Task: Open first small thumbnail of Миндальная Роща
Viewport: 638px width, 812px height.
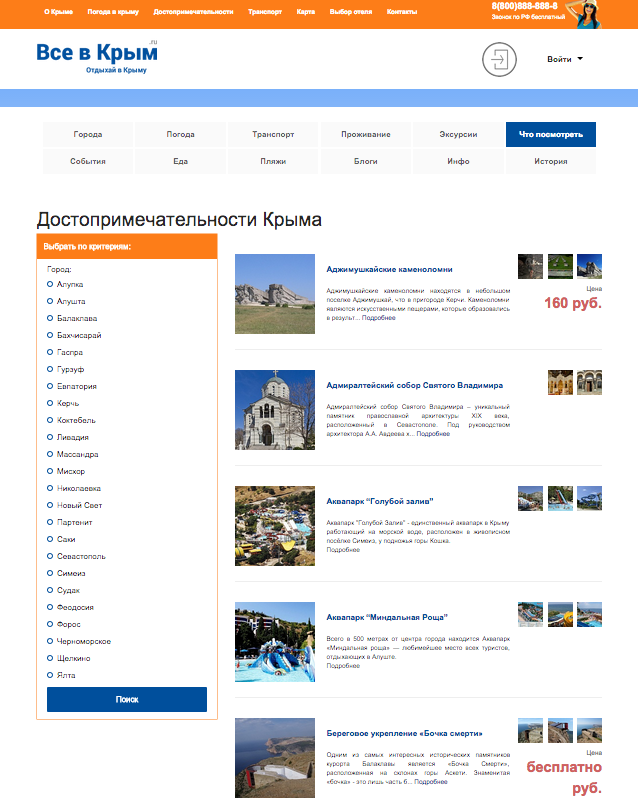Action: (530, 614)
